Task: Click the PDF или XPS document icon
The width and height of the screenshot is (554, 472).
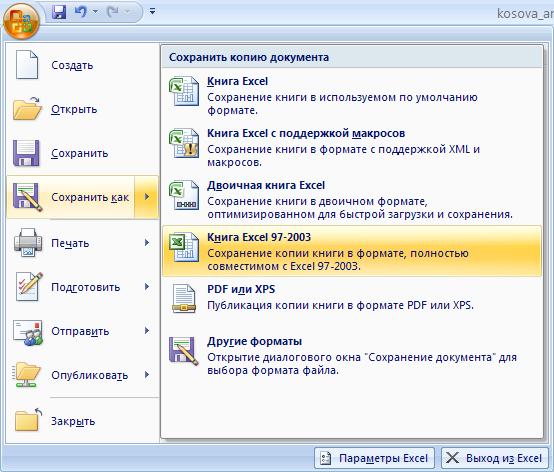Action: [184, 299]
